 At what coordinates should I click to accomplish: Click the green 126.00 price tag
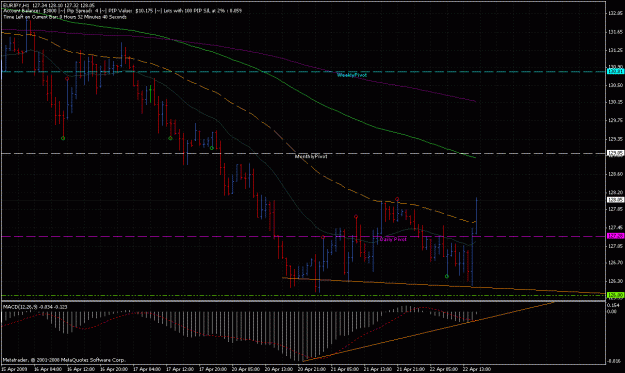[615, 295]
